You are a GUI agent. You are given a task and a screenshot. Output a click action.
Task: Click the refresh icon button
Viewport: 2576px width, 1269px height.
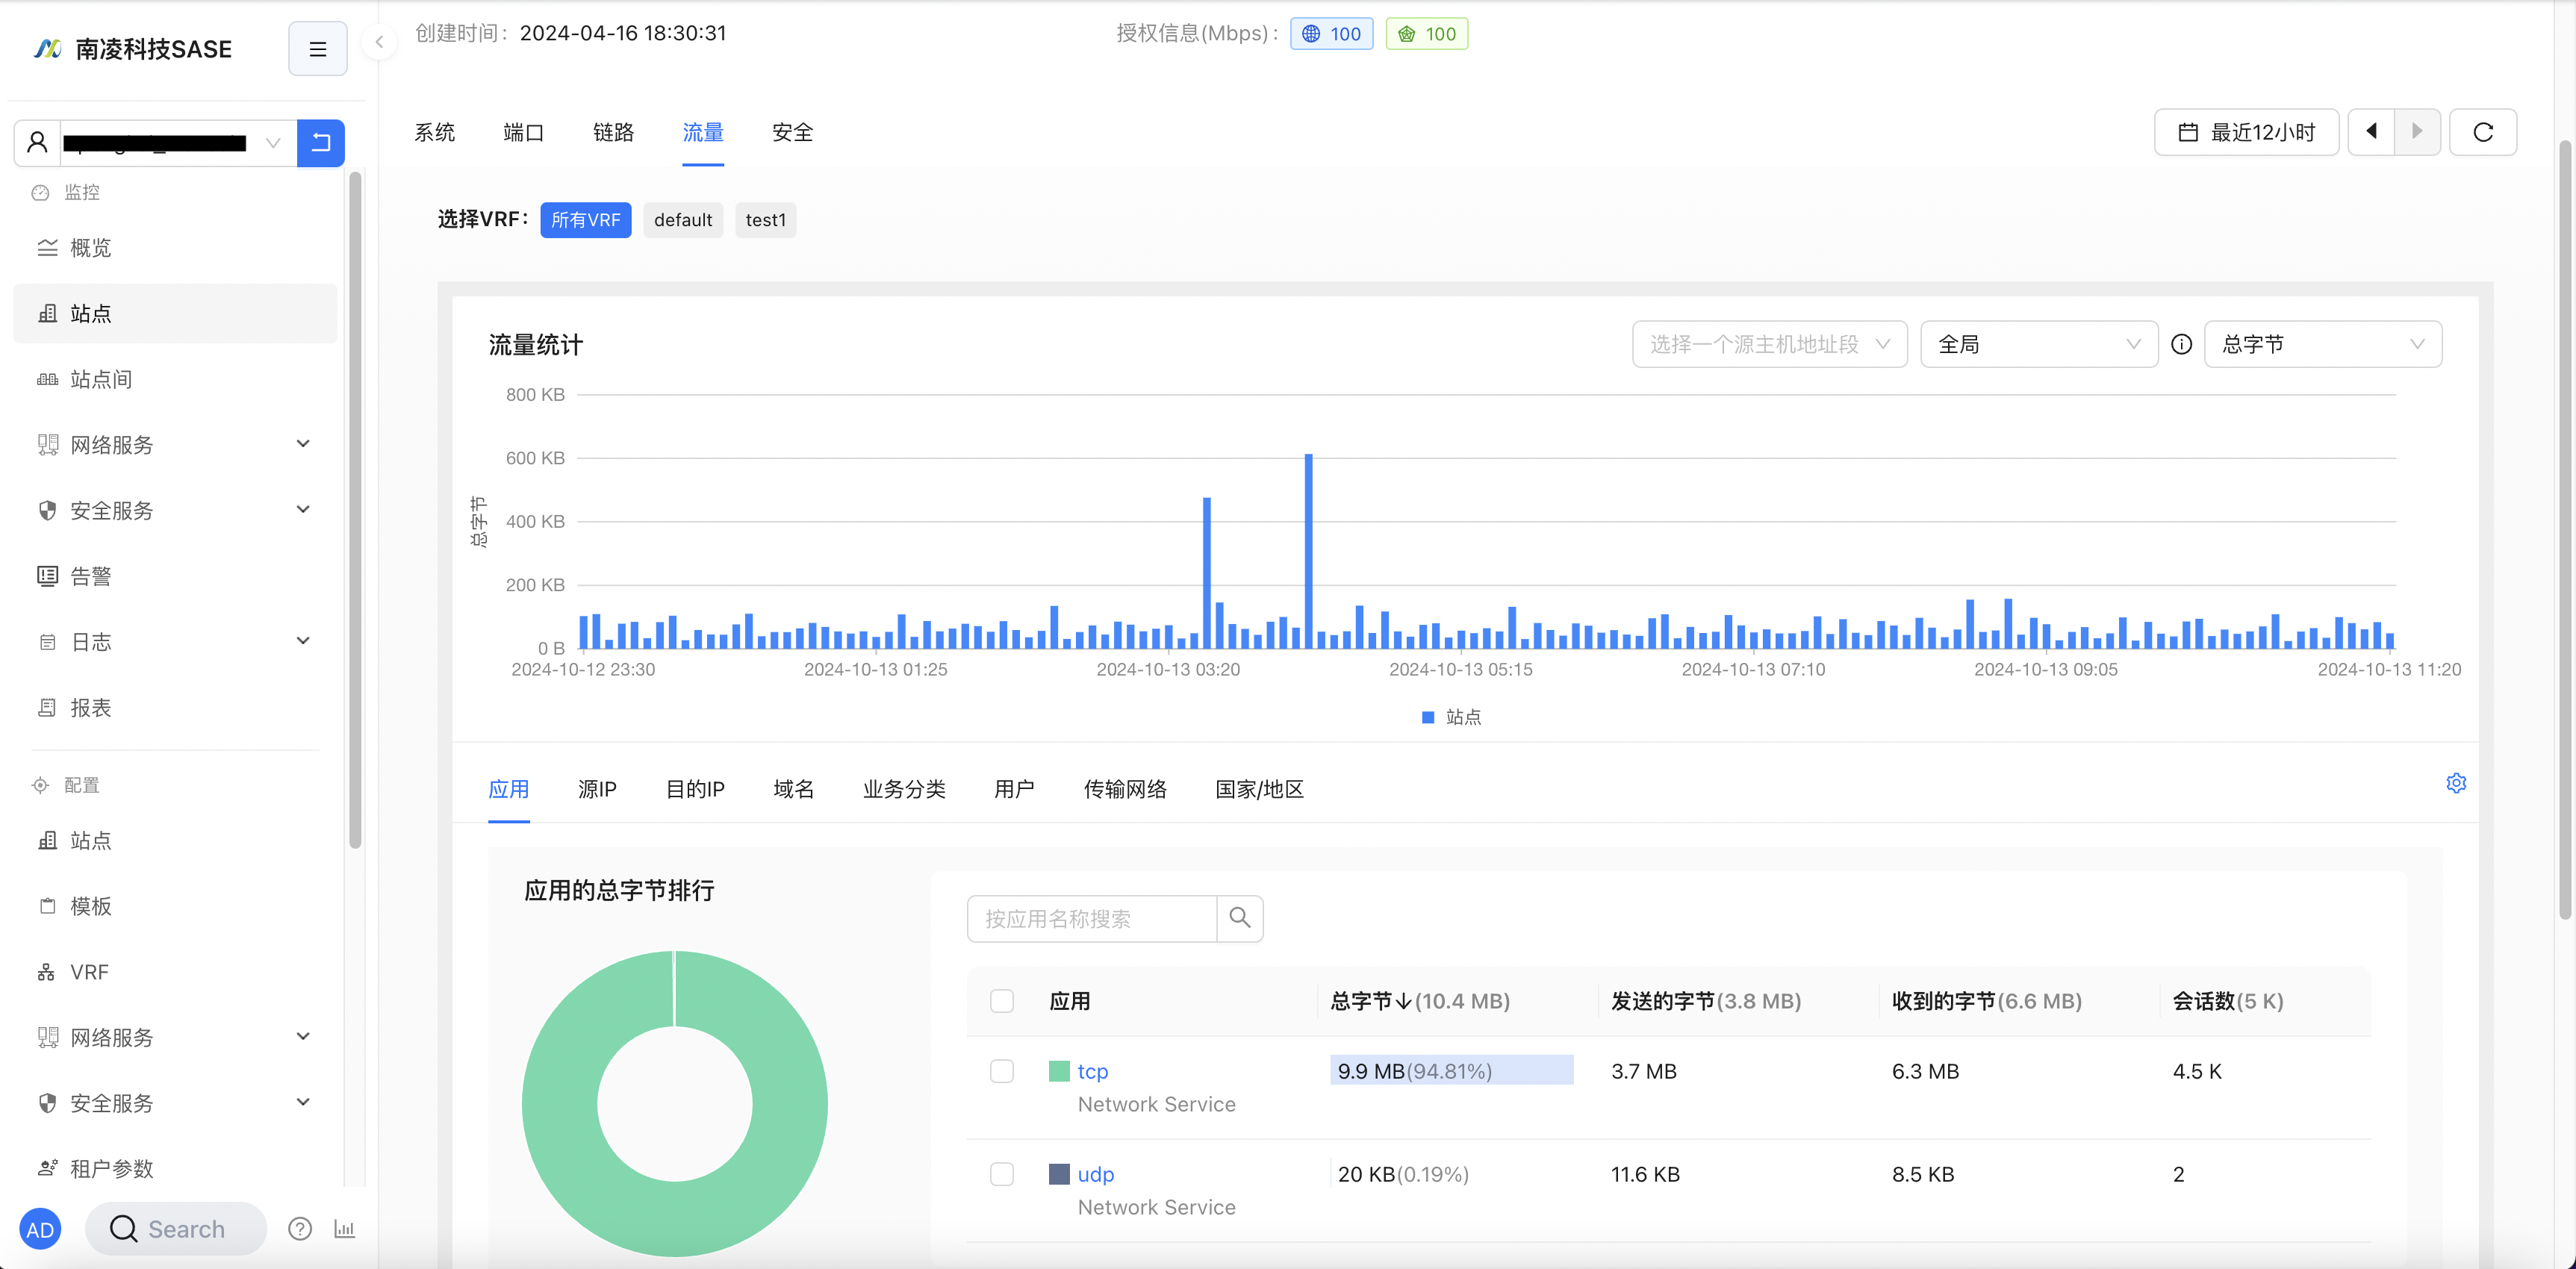2483,132
